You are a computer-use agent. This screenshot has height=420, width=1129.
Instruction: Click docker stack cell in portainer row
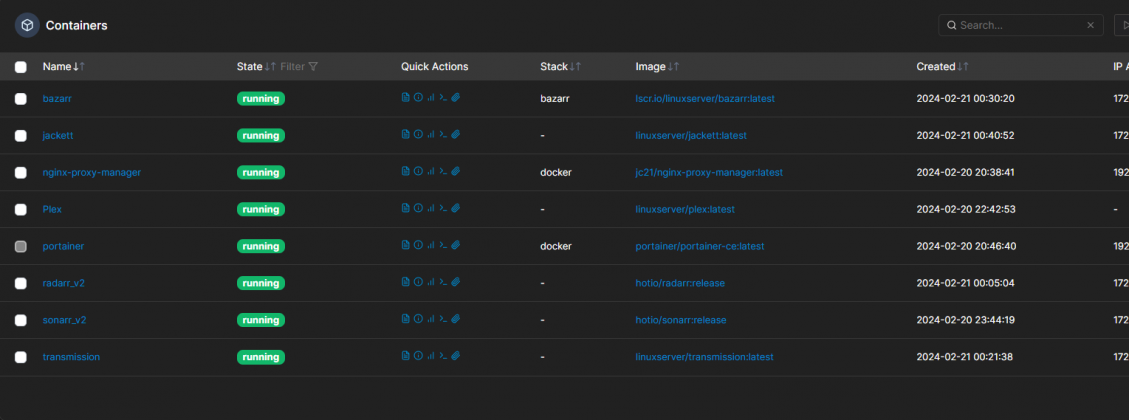[555, 246]
